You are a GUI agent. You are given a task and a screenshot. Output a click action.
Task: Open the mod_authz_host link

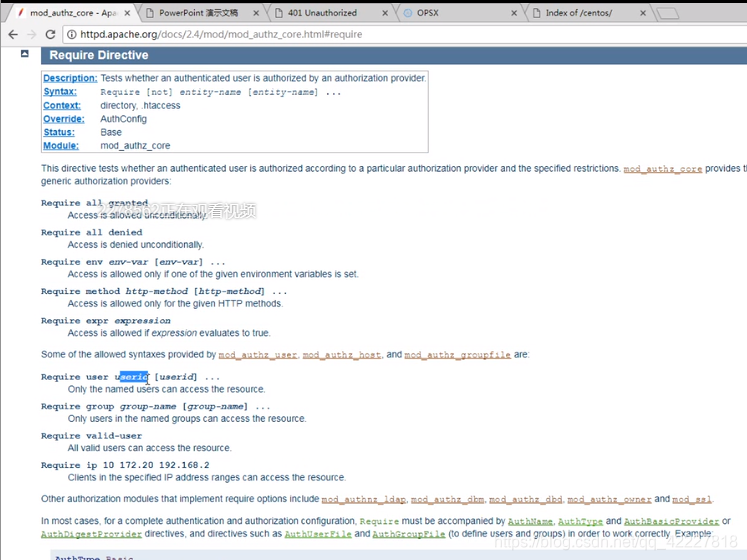point(342,355)
